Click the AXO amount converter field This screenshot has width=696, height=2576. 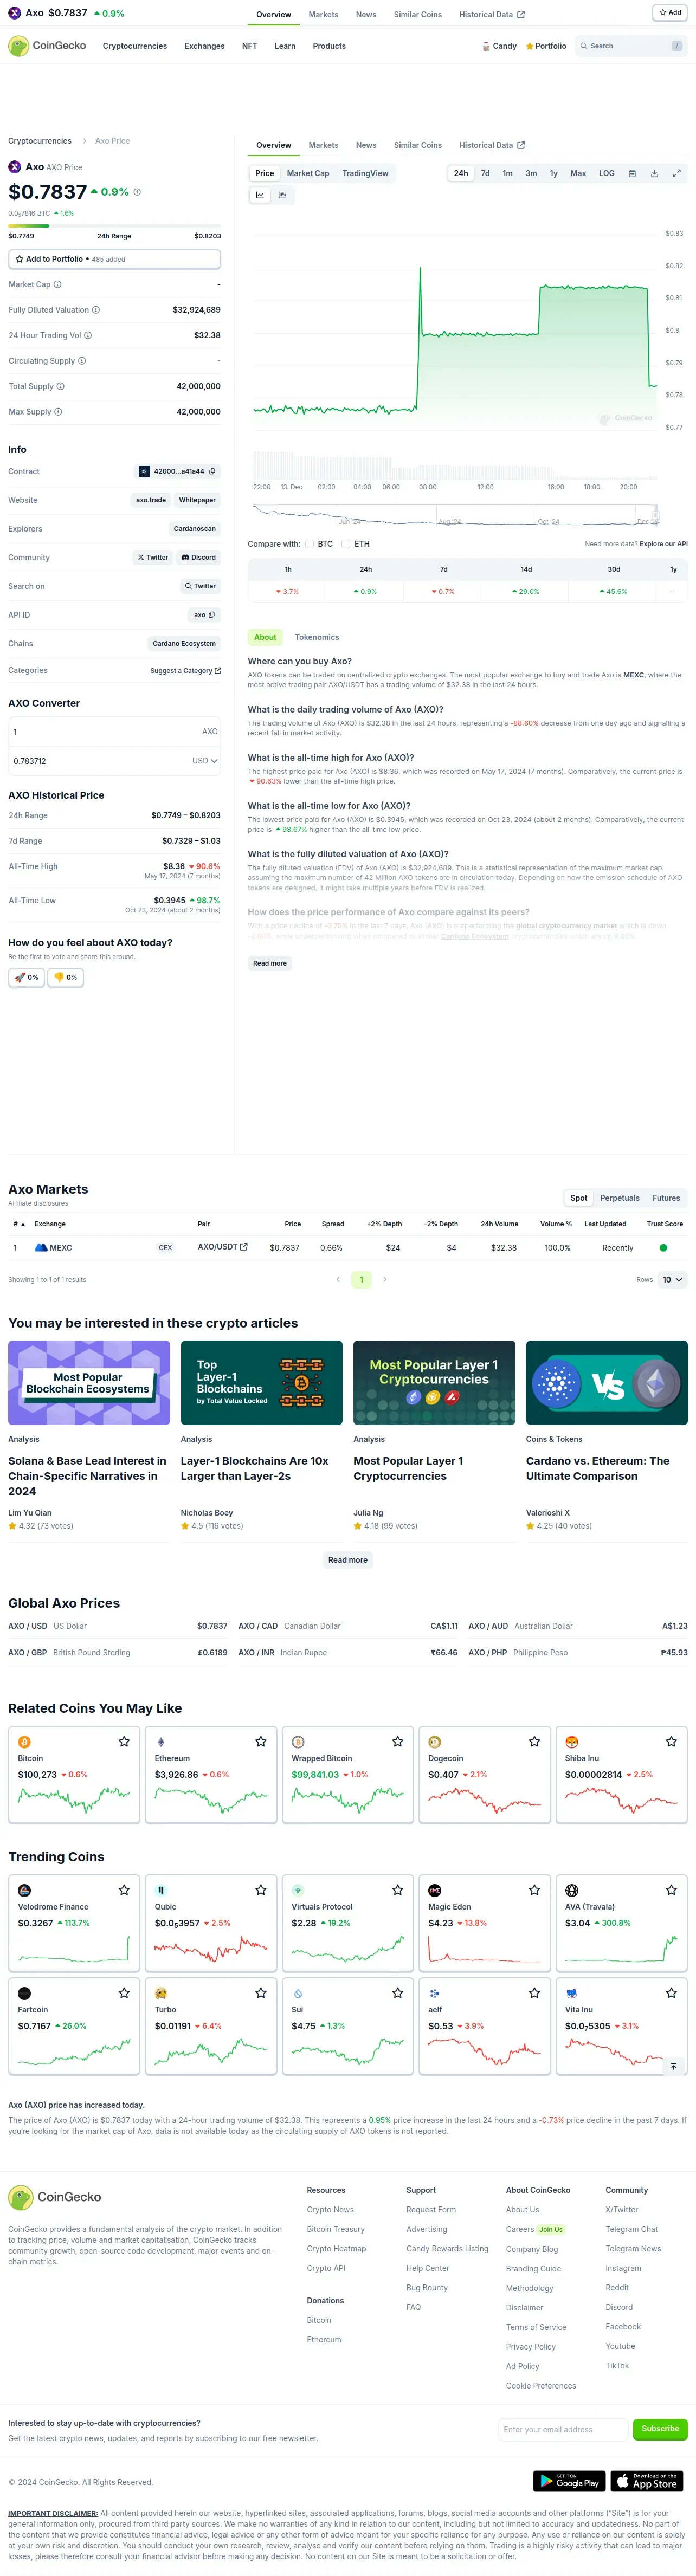click(114, 731)
